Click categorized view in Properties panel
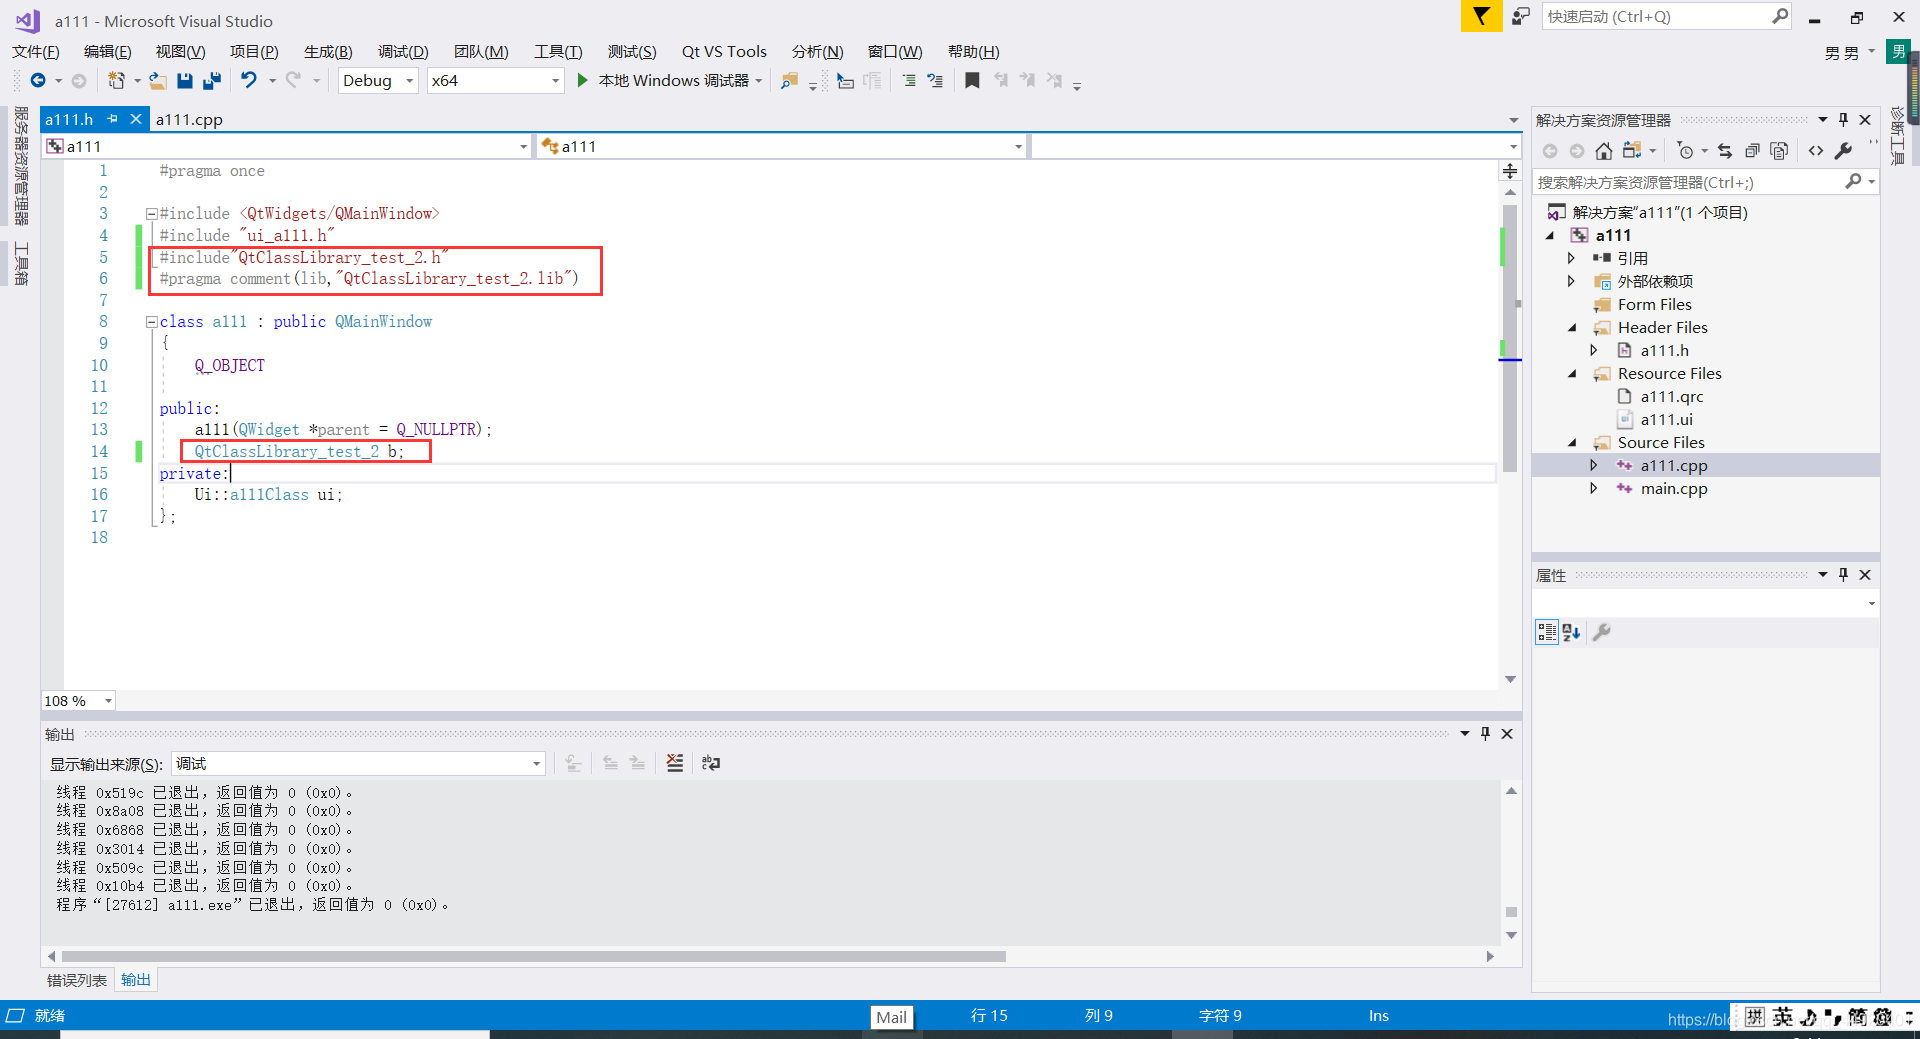 (1547, 632)
